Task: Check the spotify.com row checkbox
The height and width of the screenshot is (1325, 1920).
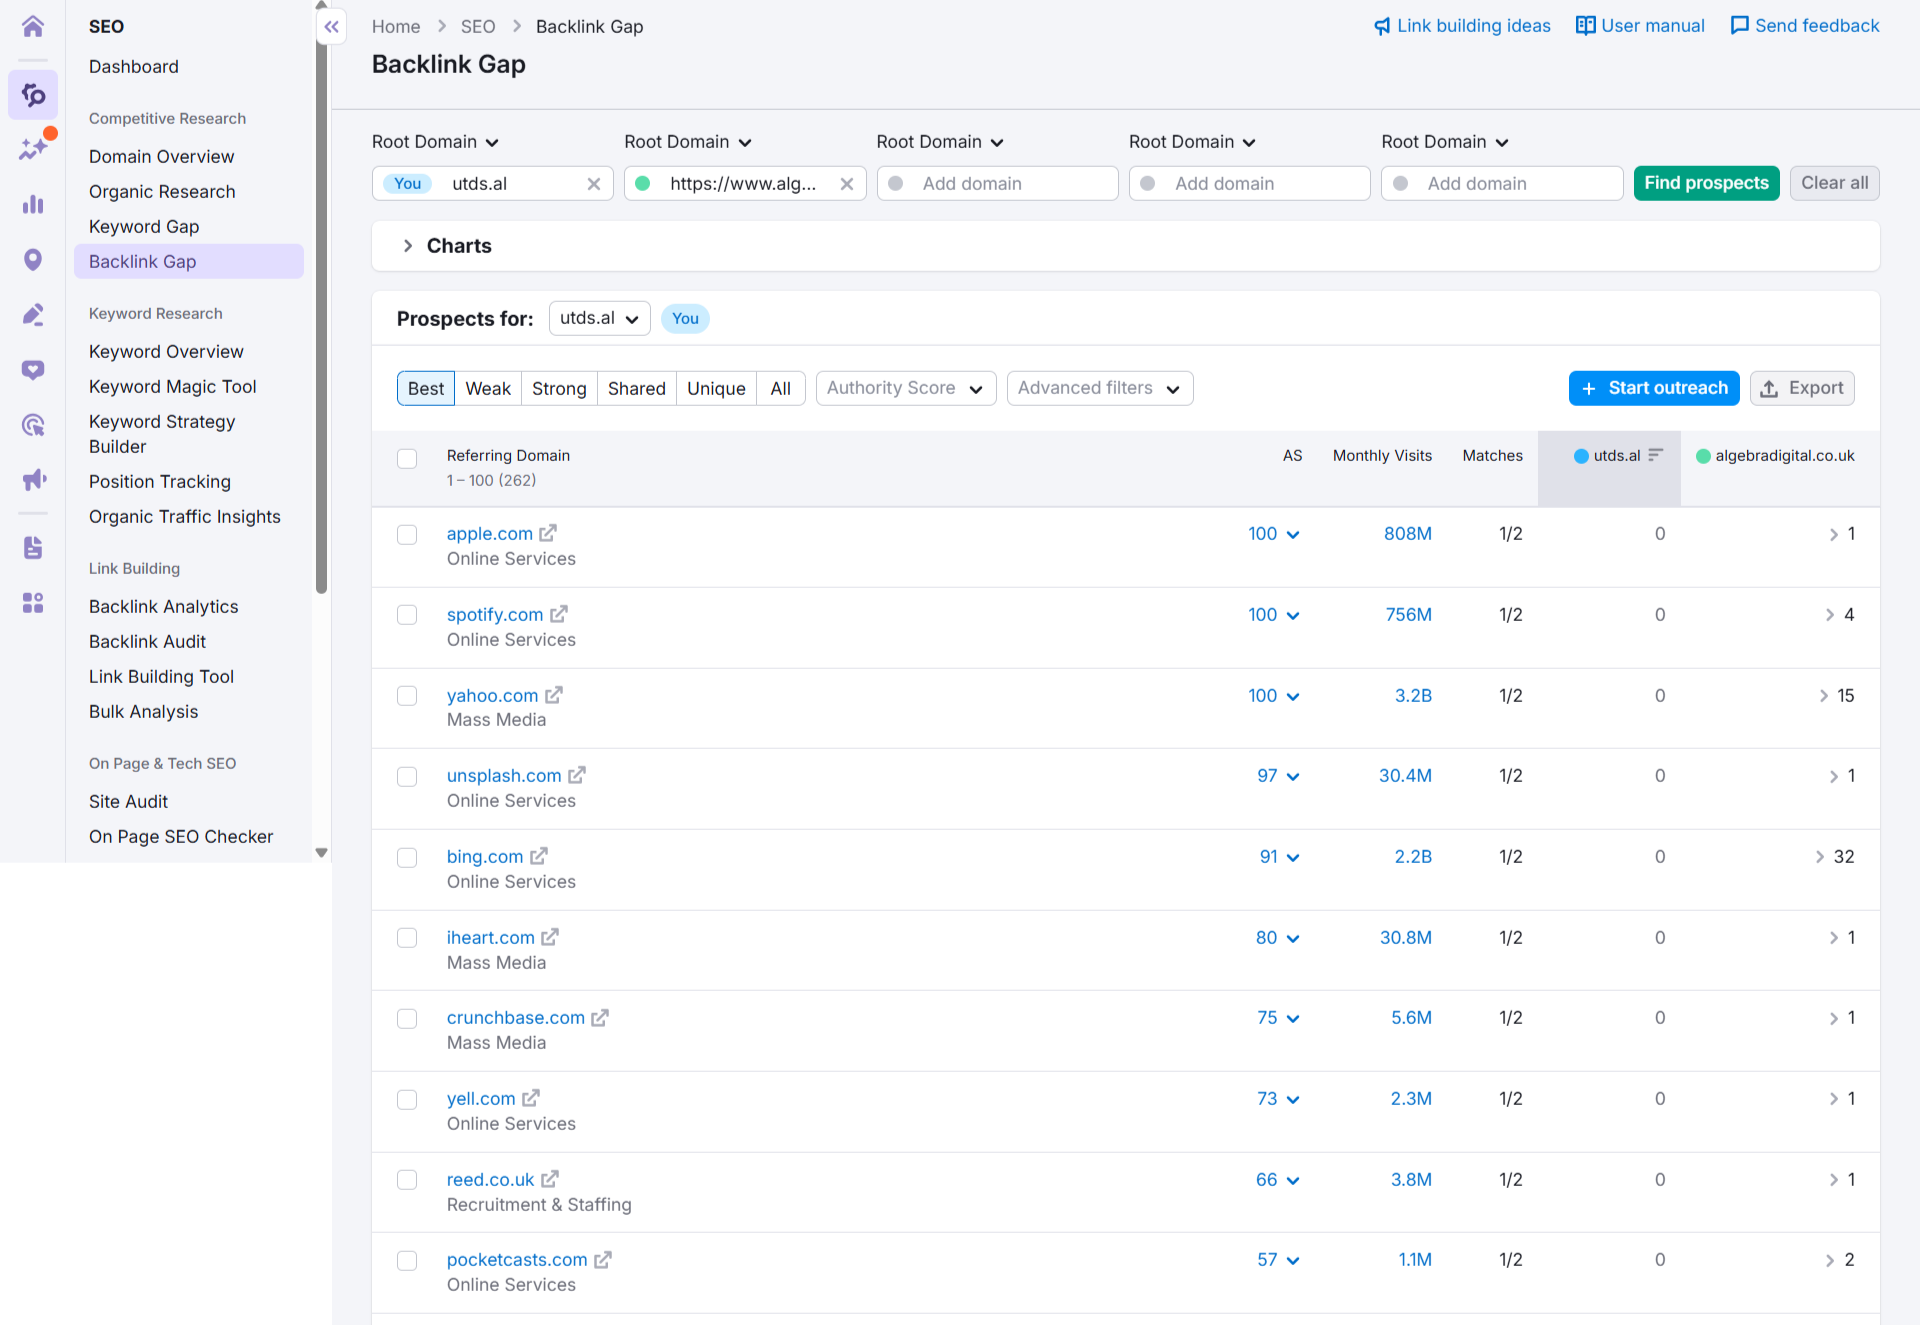Action: click(x=407, y=615)
